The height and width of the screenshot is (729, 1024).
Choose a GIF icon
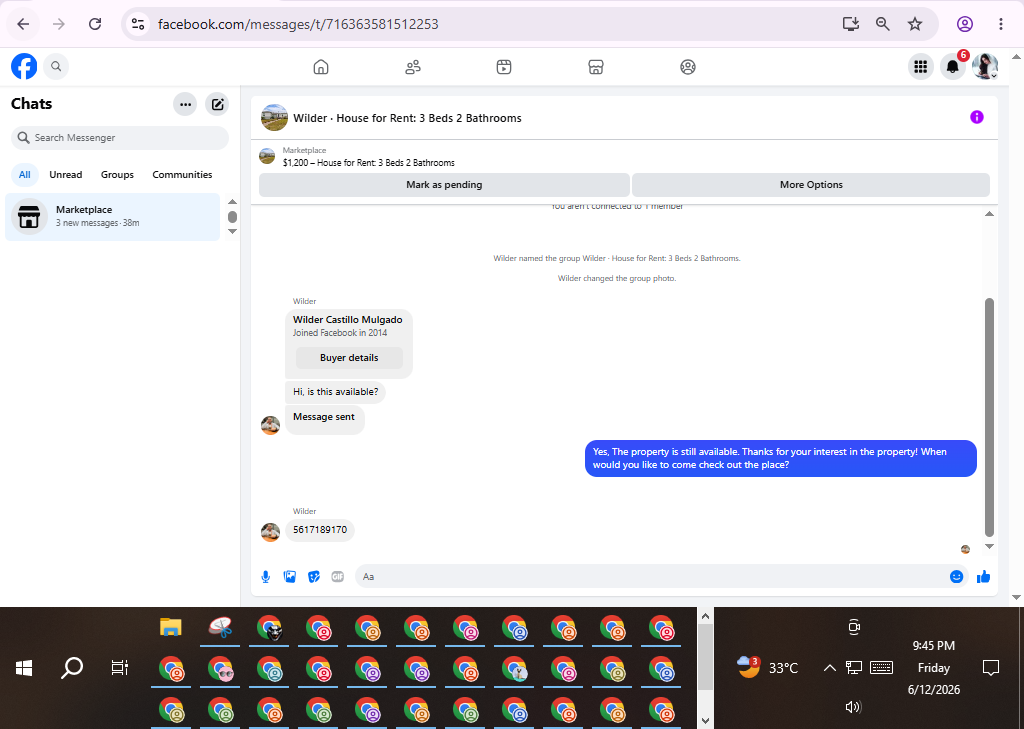[x=338, y=577]
